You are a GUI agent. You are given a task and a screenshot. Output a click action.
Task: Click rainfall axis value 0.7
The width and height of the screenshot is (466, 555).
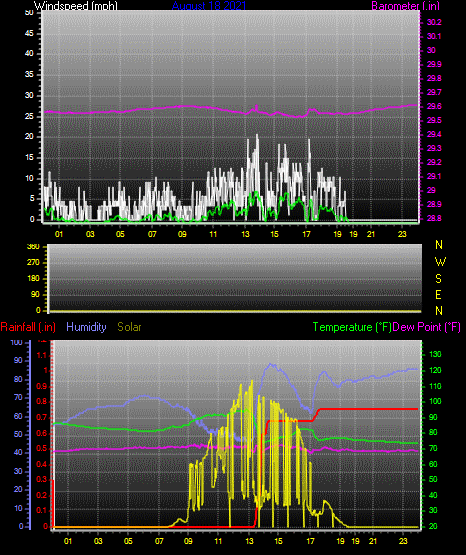pos(42,418)
